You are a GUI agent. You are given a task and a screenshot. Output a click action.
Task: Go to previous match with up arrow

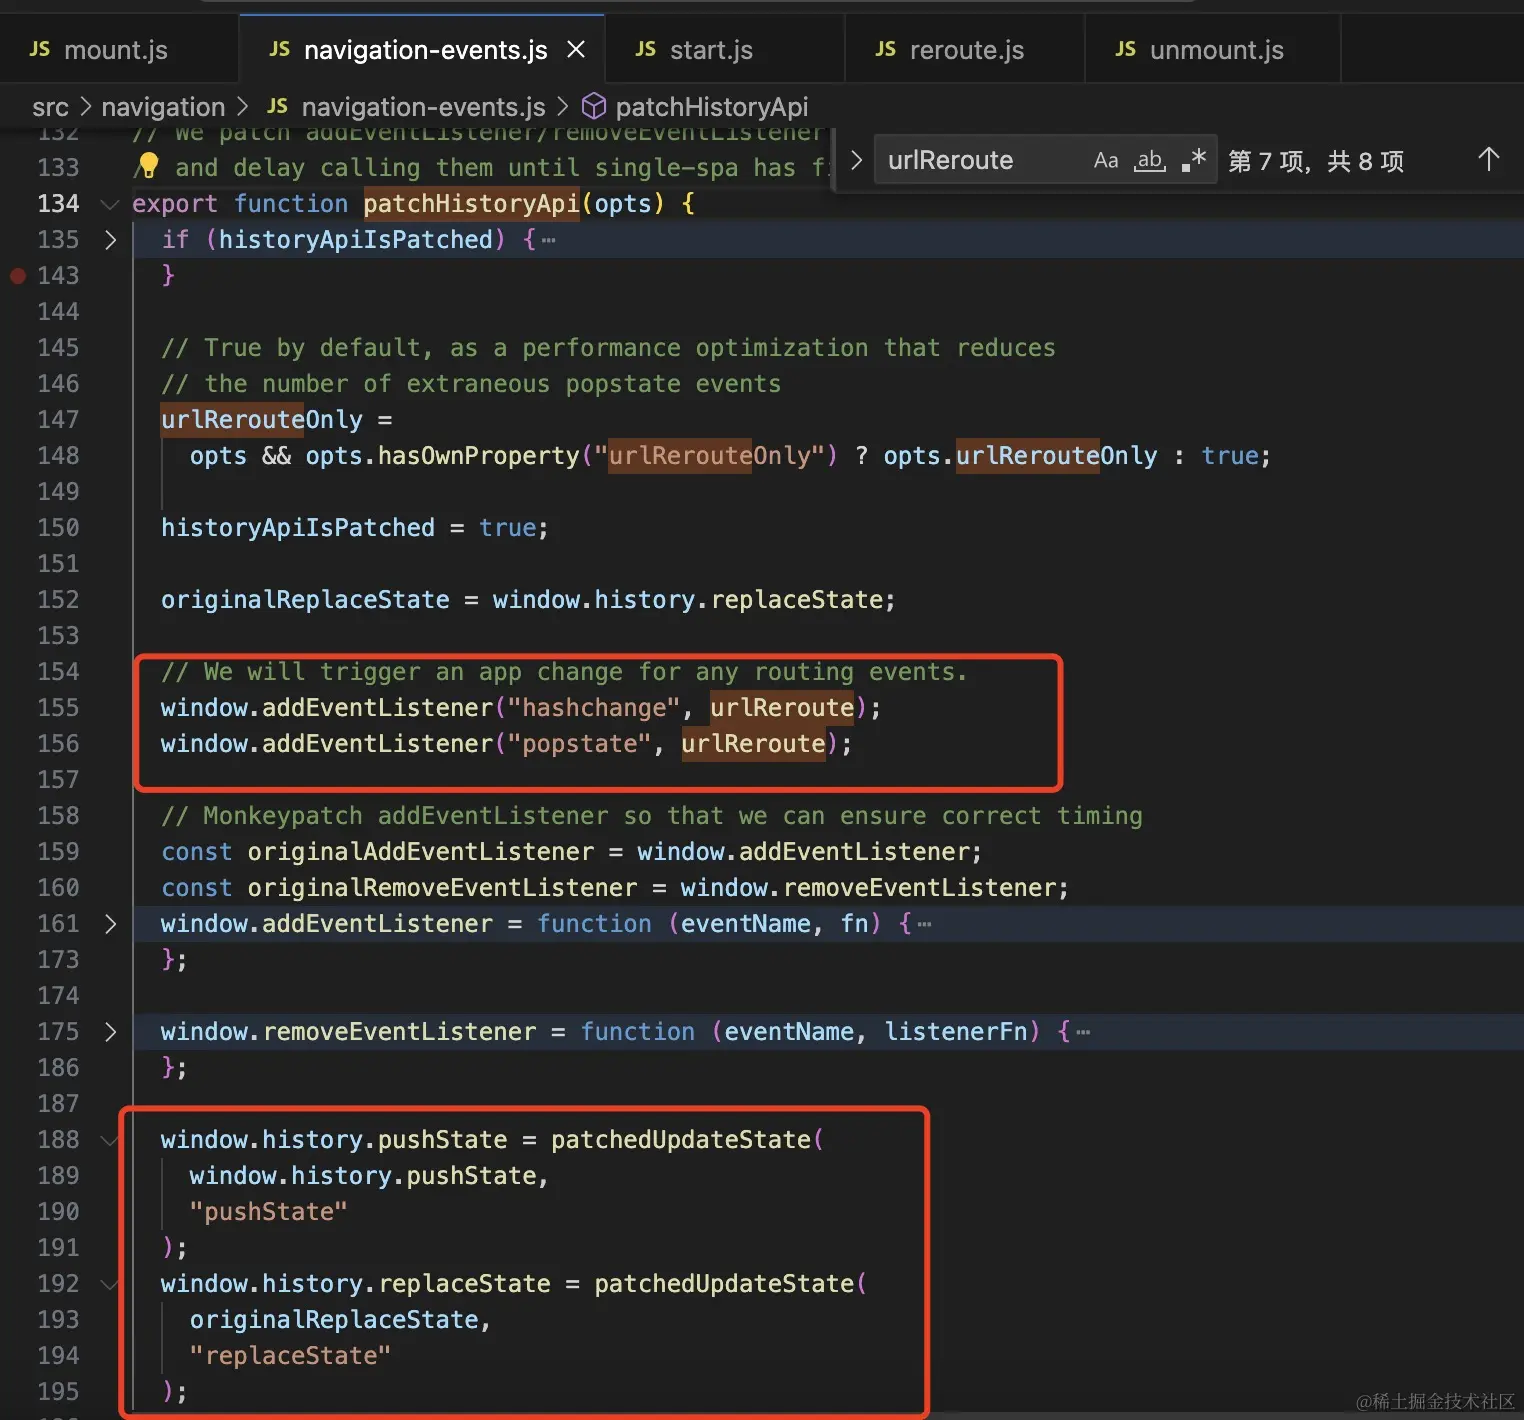click(x=1489, y=160)
